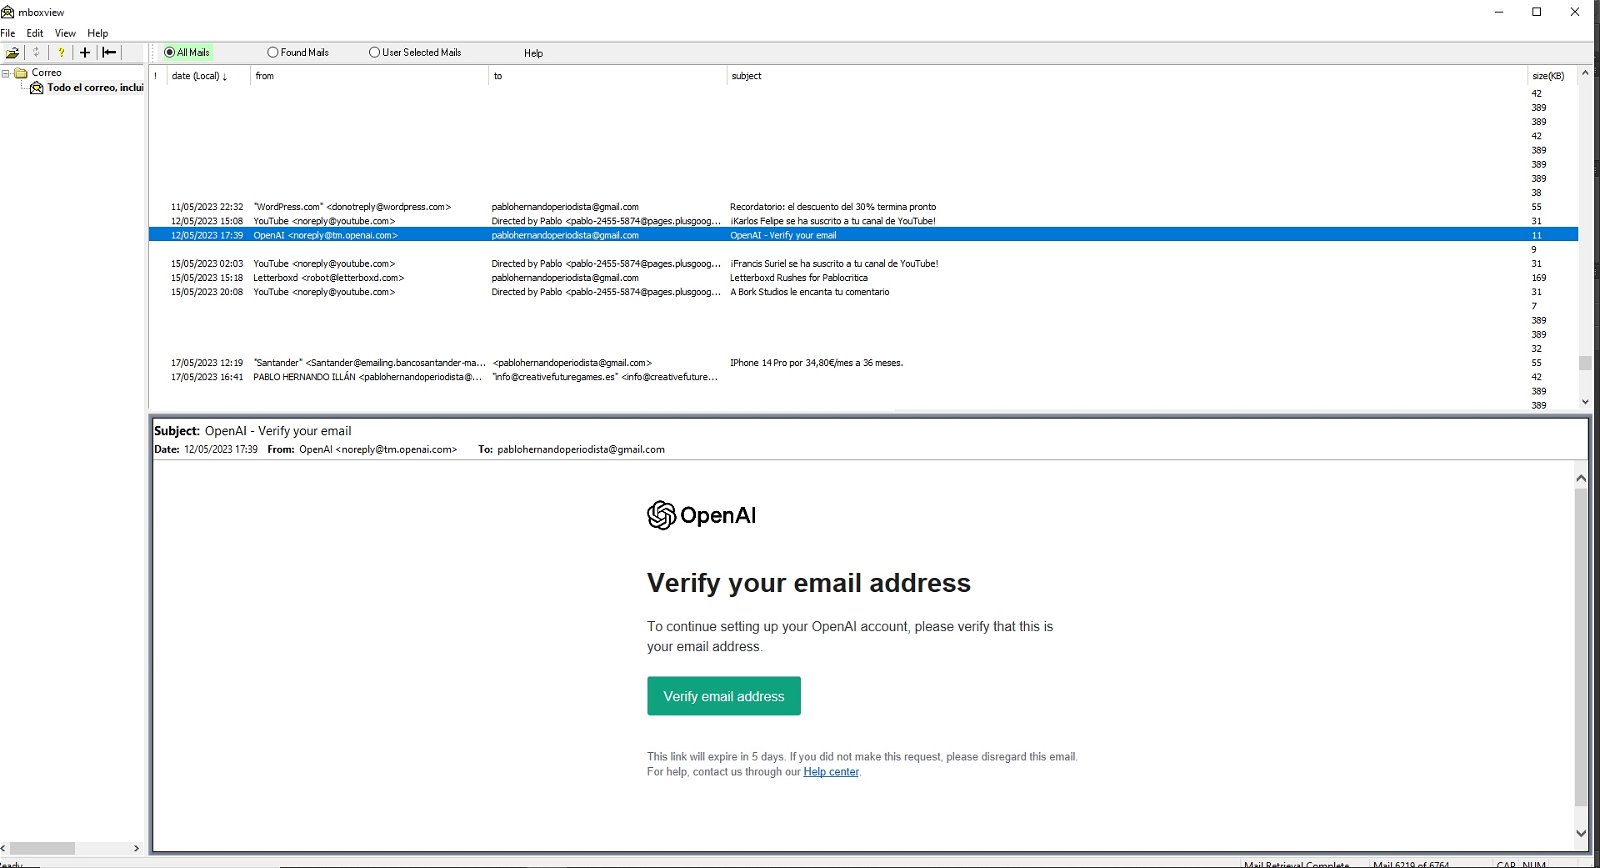Click the message pane scroll down arrow
Image resolution: width=1600 pixels, height=868 pixels.
pos(1581,833)
